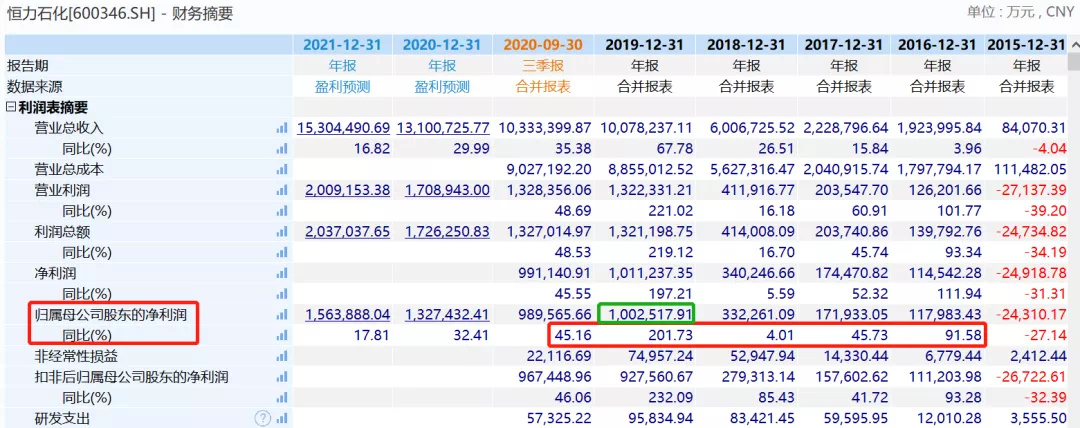Open 2020 forecast revenue 13,100,725.77
The height and width of the screenshot is (428, 1080).
coord(443,128)
